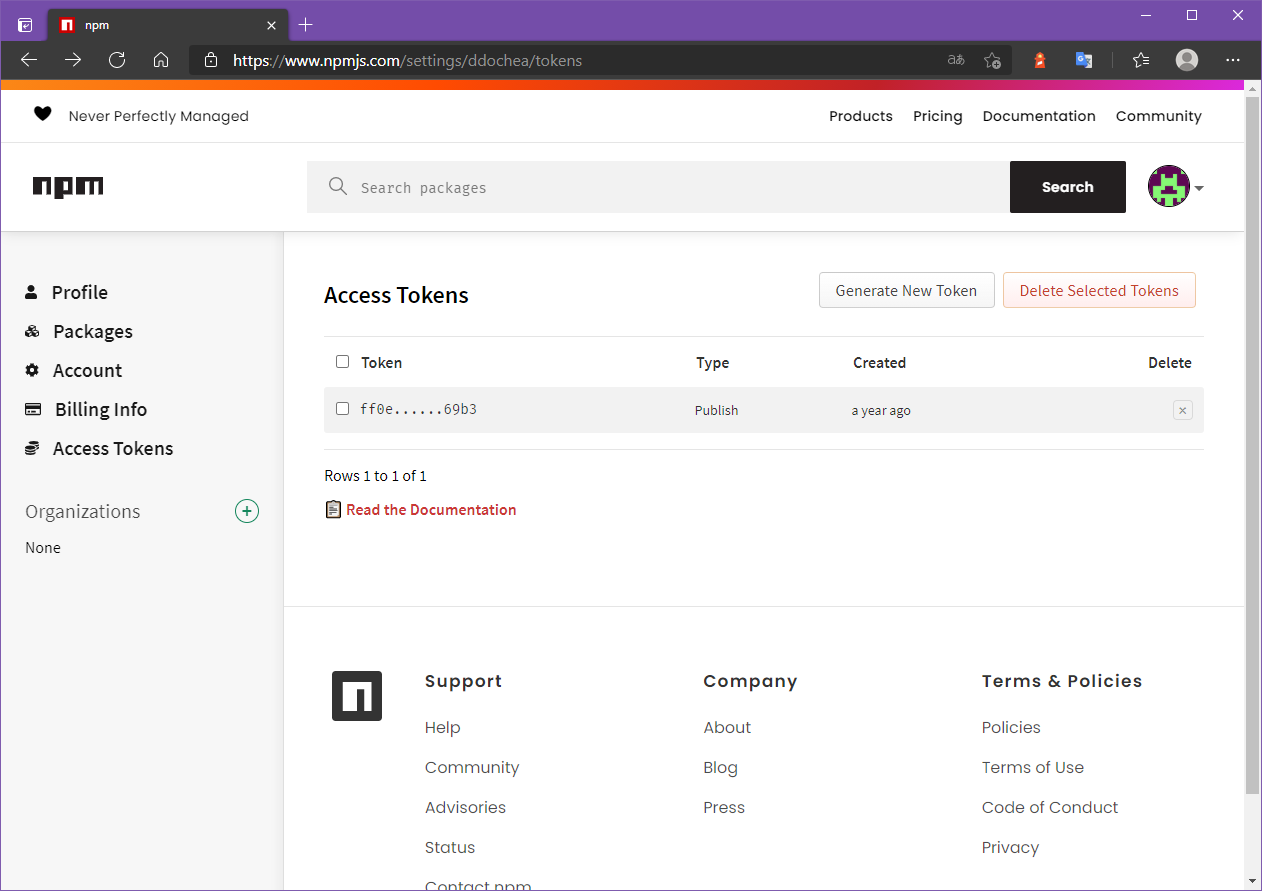The height and width of the screenshot is (891, 1262).
Task: Open Privacy link in footer
Action: pos(1010,847)
